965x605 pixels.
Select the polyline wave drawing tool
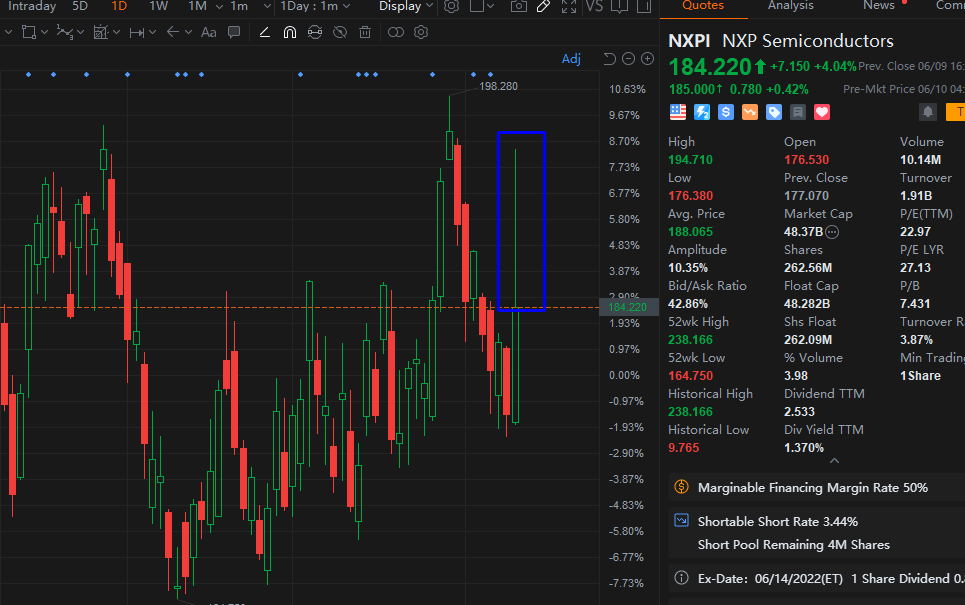[x=64, y=32]
